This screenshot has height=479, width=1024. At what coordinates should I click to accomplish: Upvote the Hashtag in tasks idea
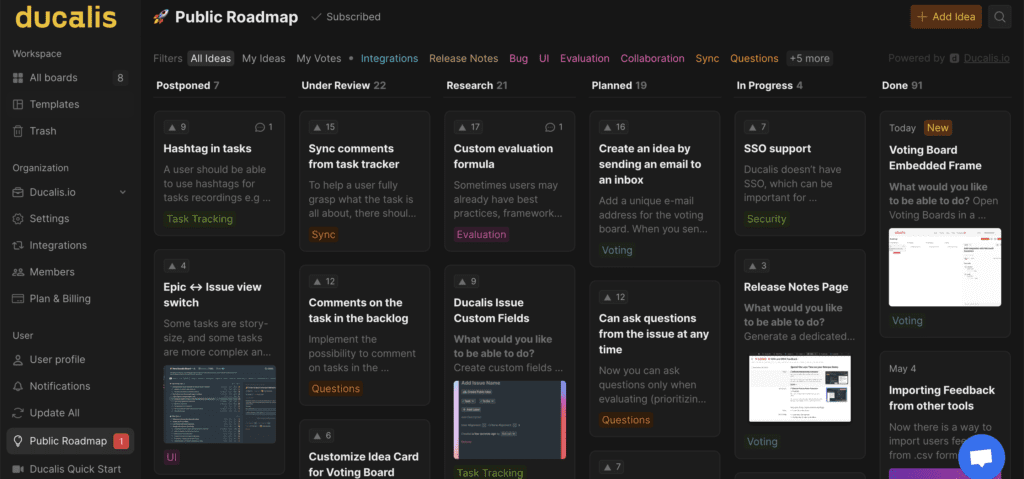coord(176,127)
